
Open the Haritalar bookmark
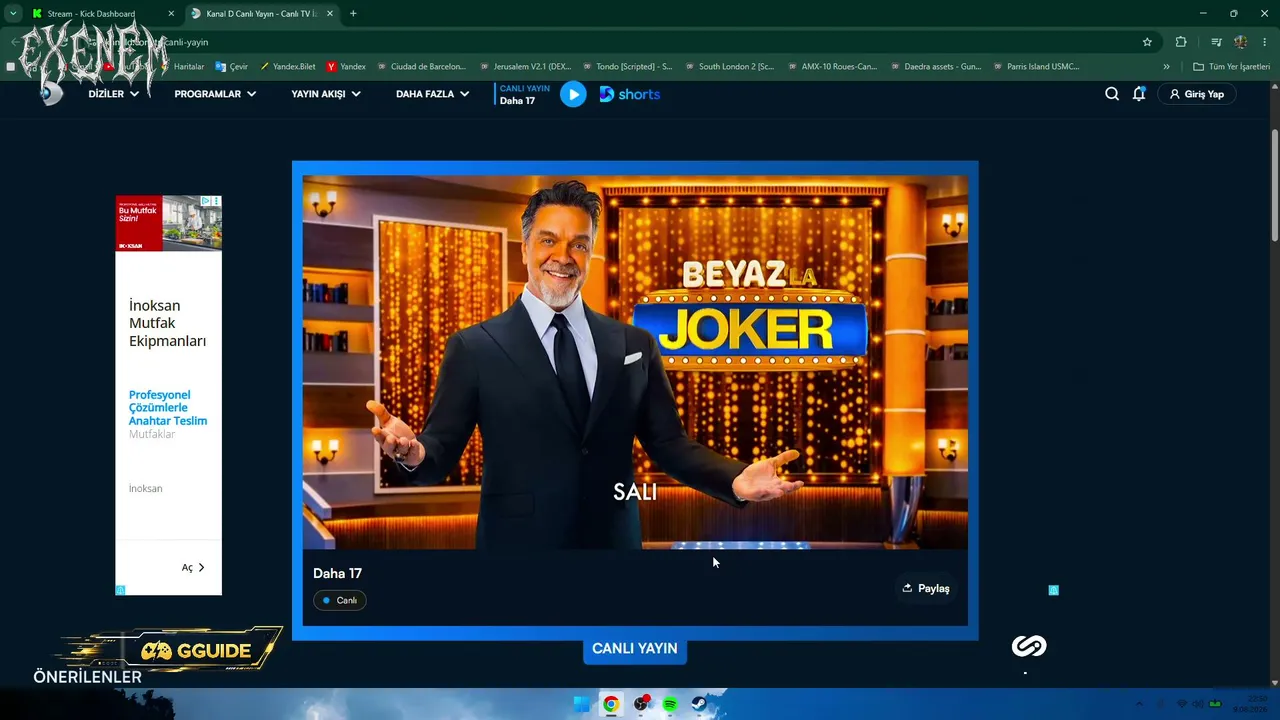click(181, 67)
